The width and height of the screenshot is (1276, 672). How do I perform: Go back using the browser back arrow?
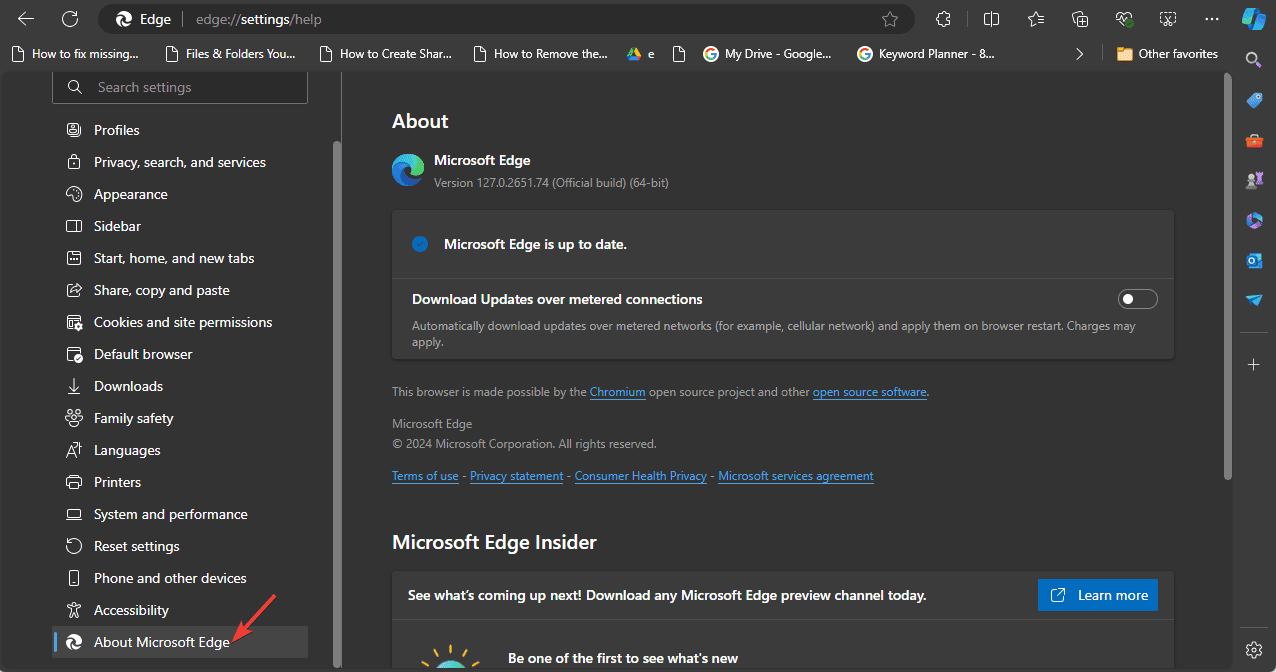[x=26, y=19]
